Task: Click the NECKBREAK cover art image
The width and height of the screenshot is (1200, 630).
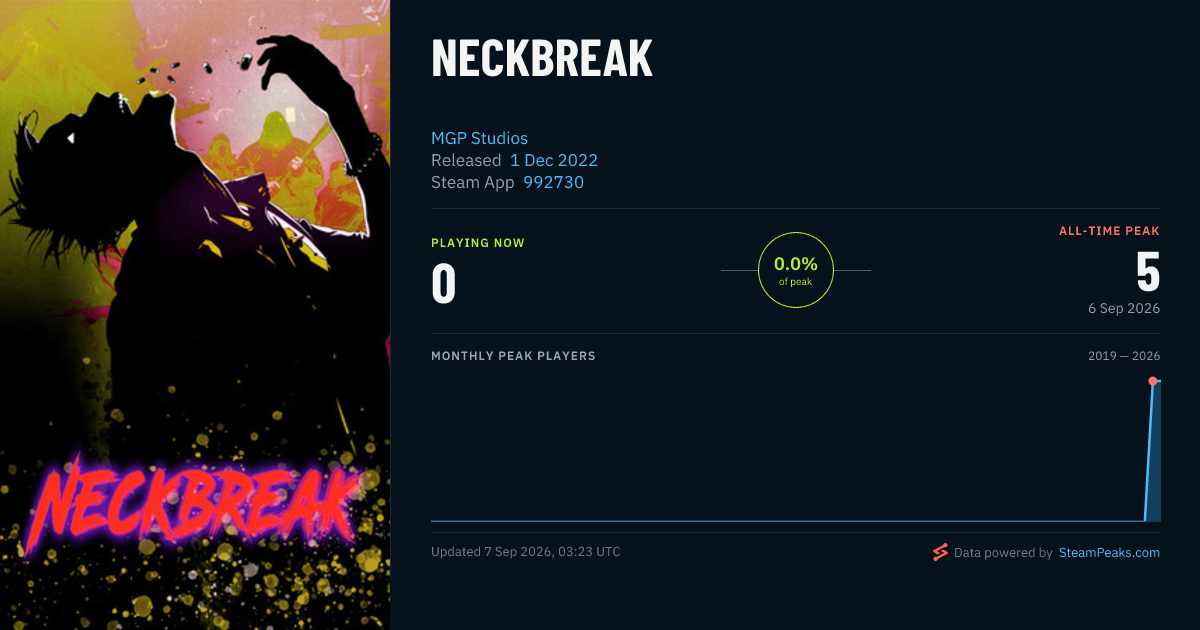Action: pyautogui.click(x=195, y=315)
